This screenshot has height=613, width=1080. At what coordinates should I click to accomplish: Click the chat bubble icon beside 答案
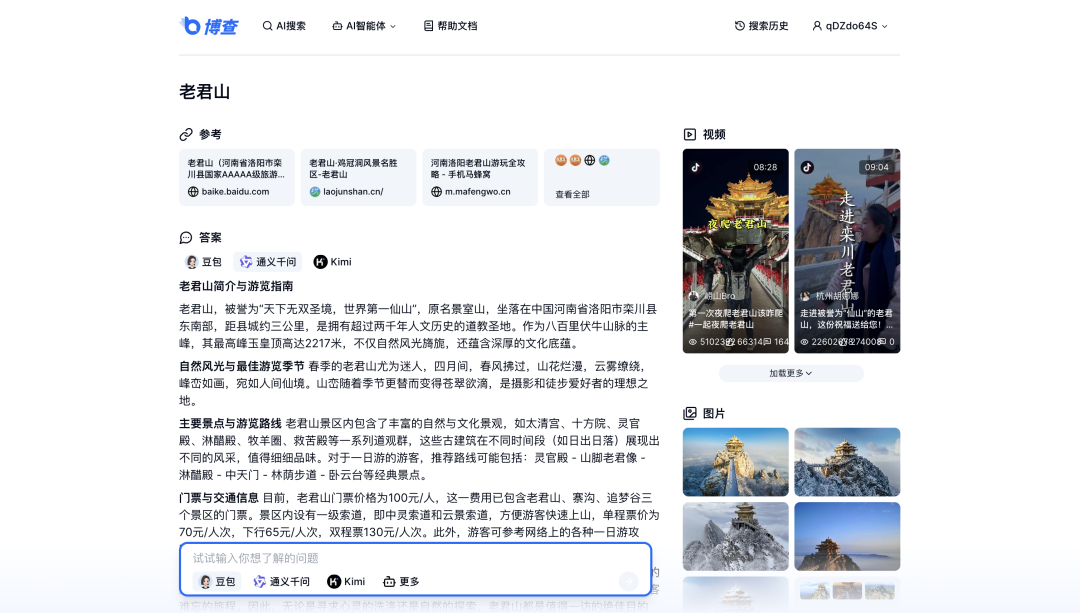click(186, 238)
